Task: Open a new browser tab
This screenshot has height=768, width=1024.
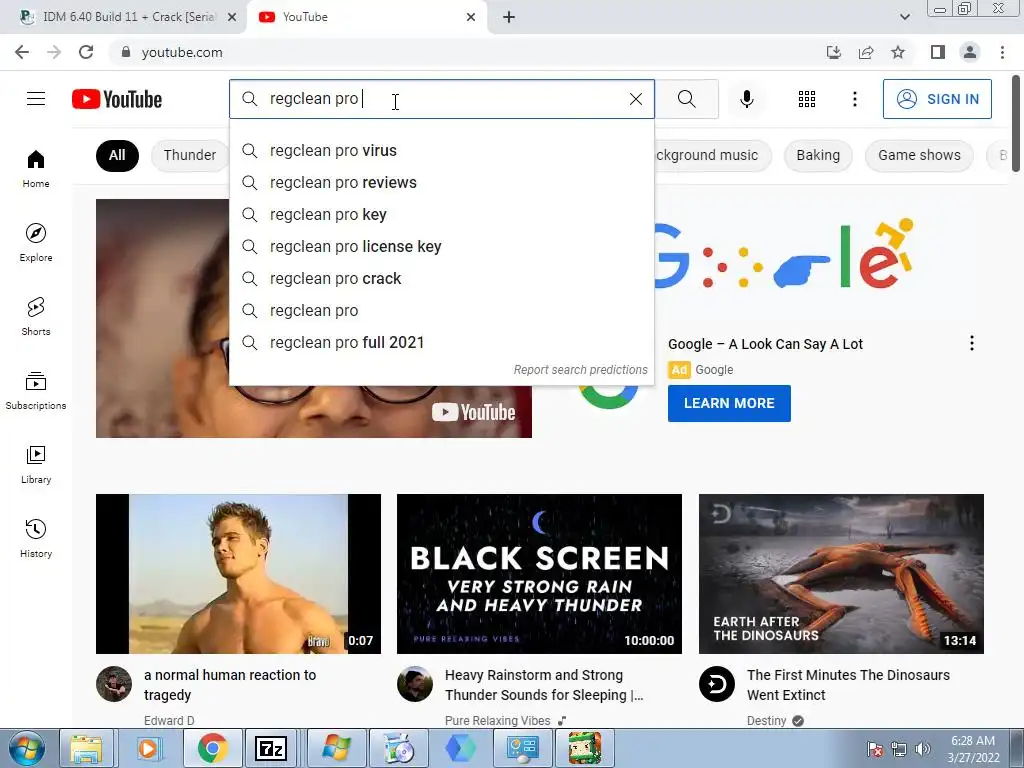Action: [509, 17]
